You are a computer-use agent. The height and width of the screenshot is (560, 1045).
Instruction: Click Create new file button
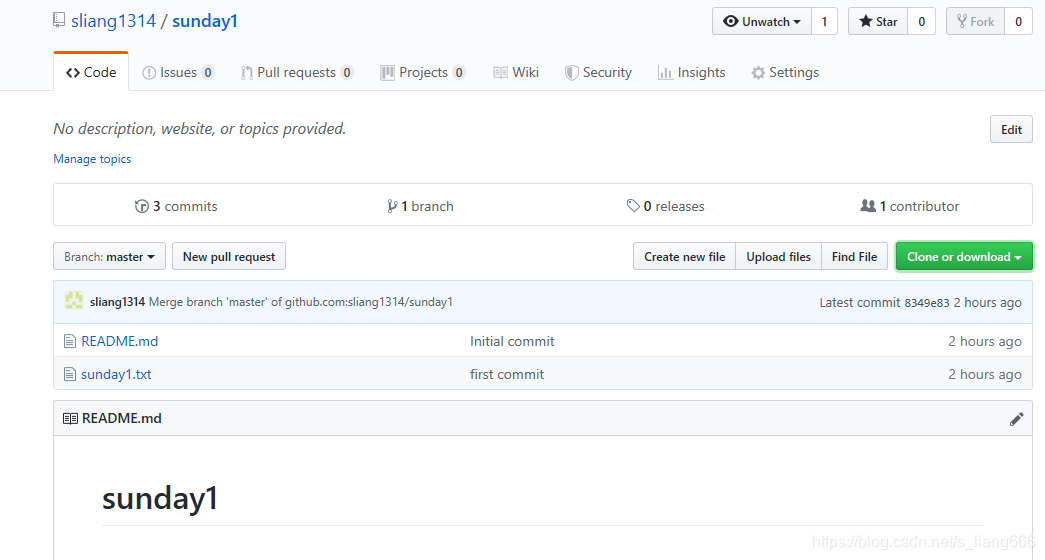[684, 257]
